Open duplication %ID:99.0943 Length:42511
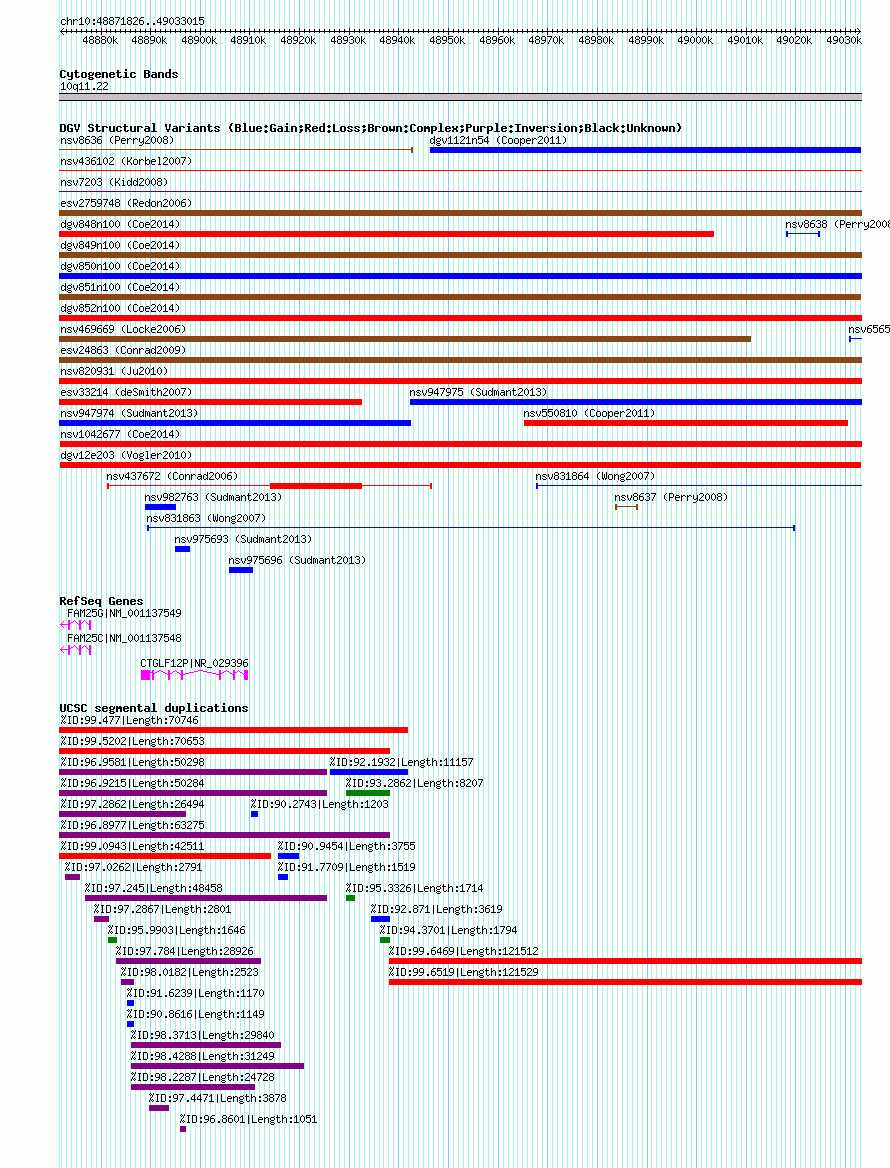The height and width of the screenshot is (1168, 890). [x=165, y=856]
